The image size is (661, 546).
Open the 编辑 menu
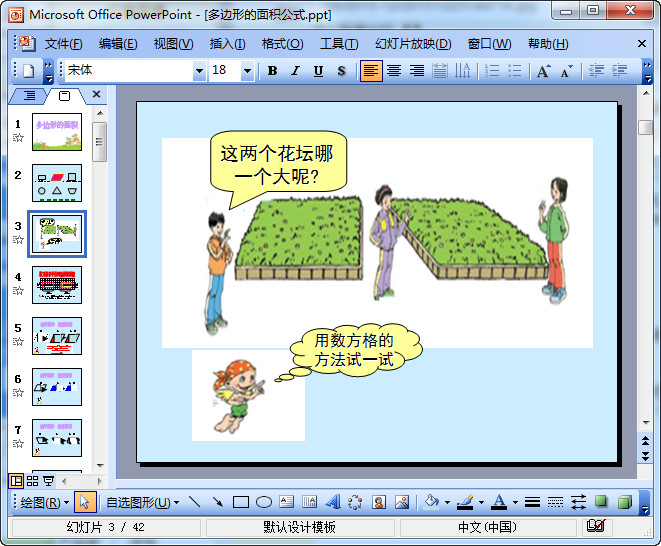point(118,44)
